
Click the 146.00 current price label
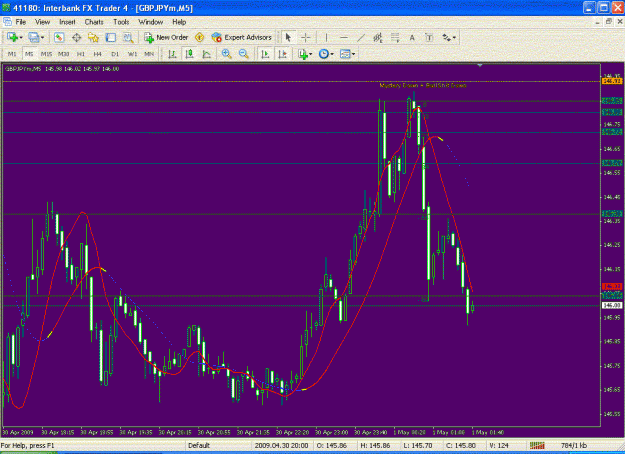(x=612, y=305)
